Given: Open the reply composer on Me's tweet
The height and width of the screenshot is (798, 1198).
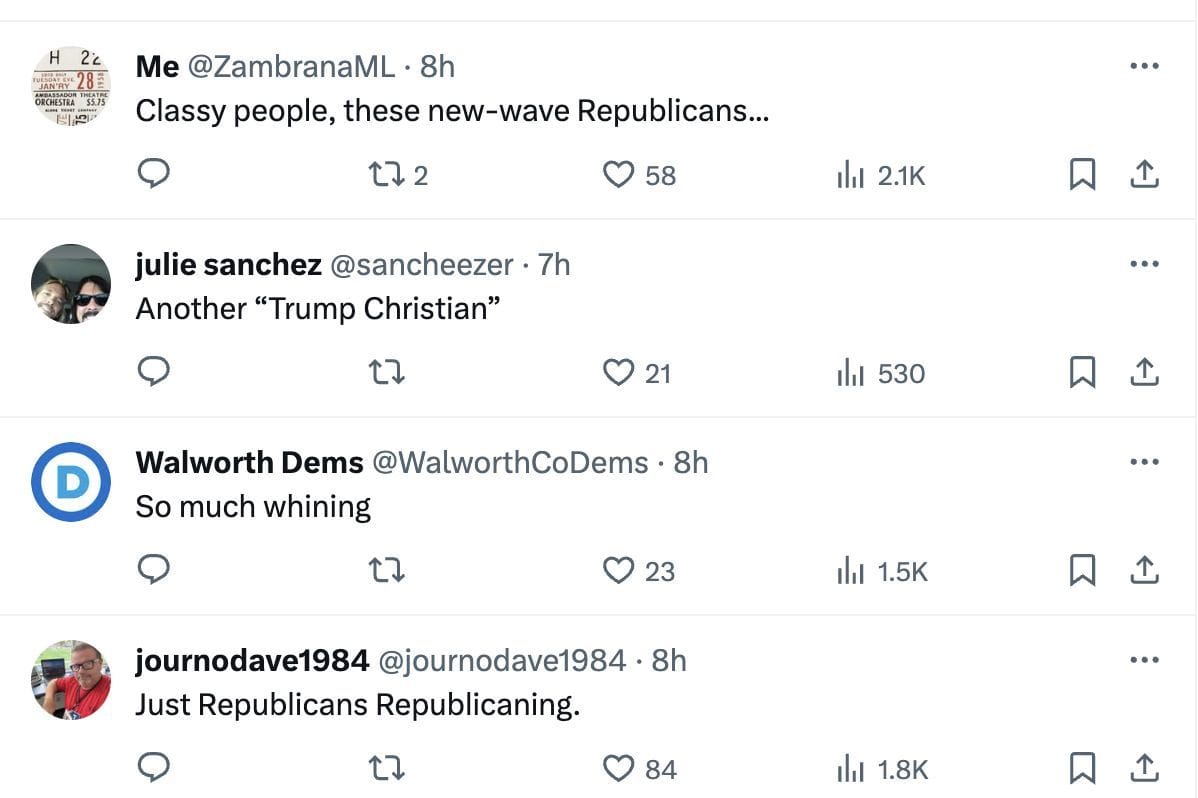Looking at the screenshot, I should click(x=154, y=174).
